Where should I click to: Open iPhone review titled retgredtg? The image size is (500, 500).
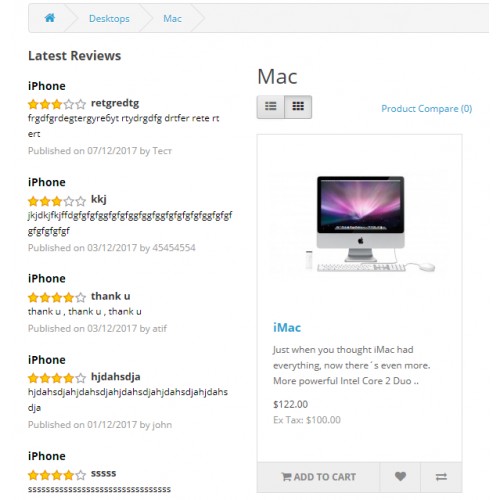(x=47, y=86)
